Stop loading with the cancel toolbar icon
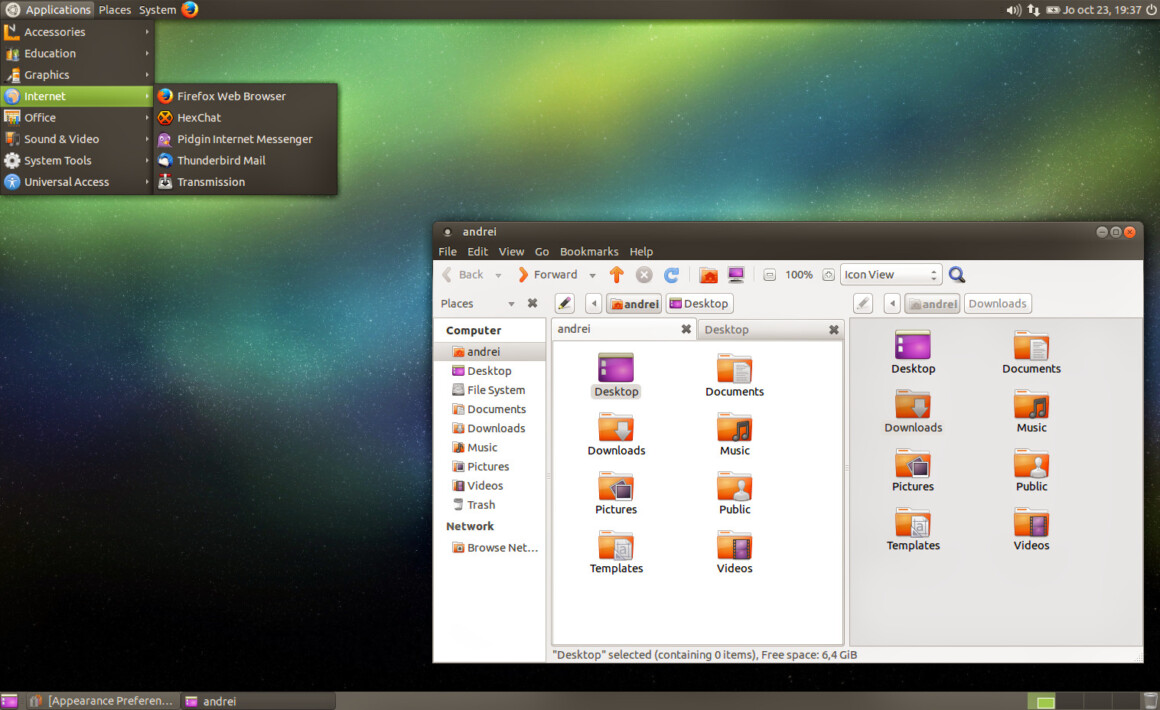The width and height of the screenshot is (1160, 710). [x=644, y=274]
